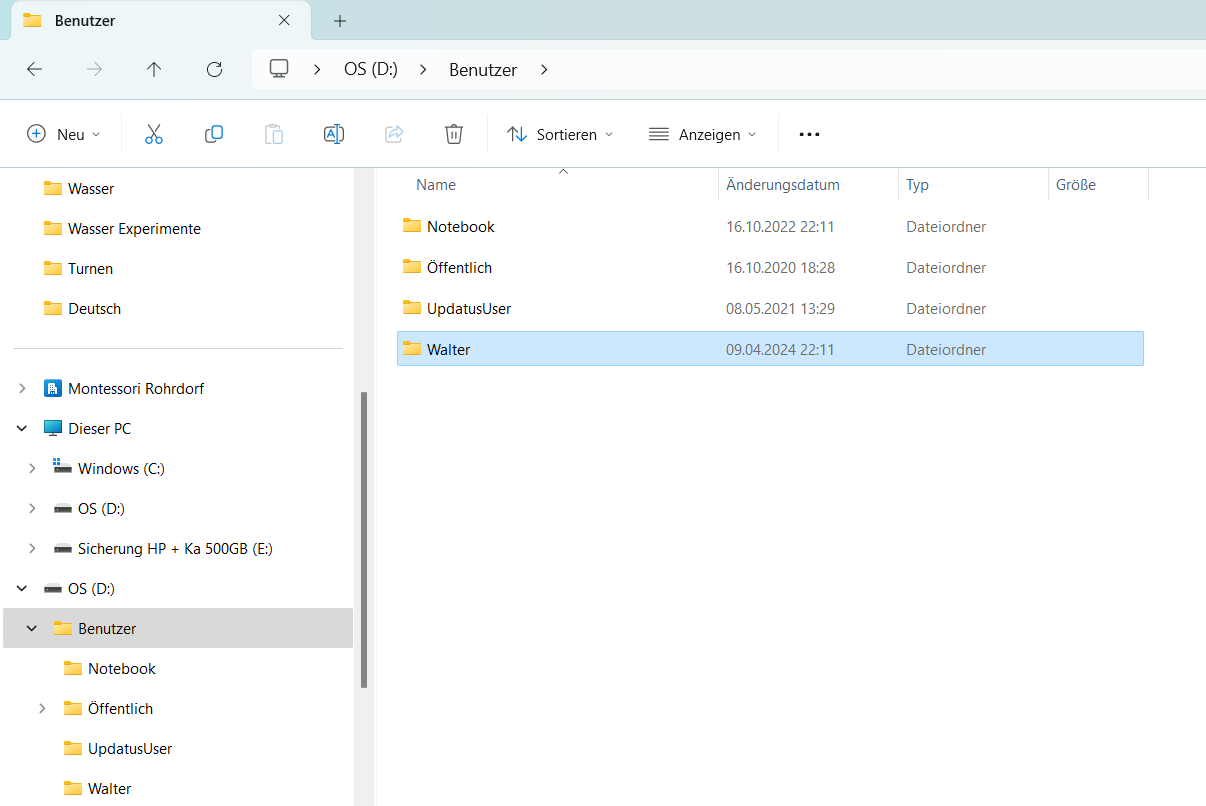Click Notebook's date 16.10.2022 22:11
The image size is (1206, 806).
(780, 227)
